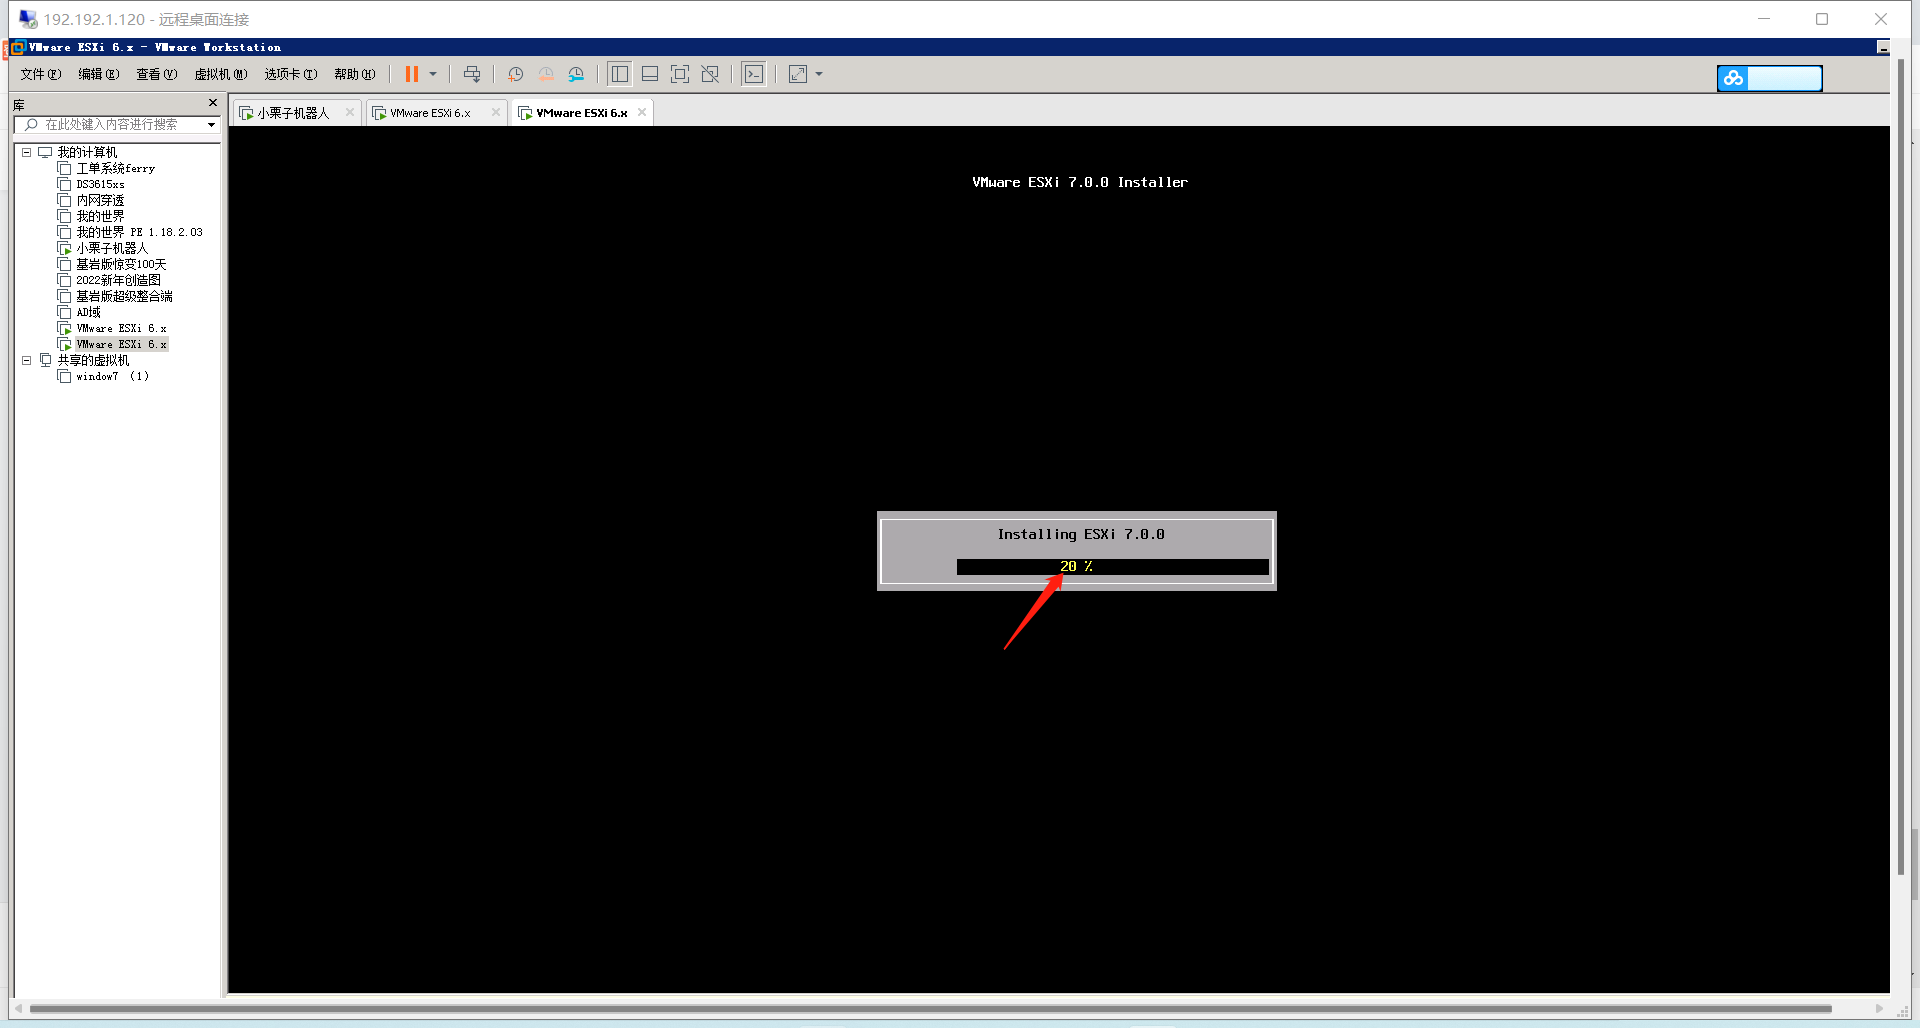Select the non-highlighted VMware ESXi 6.x tree item
Screen dimensions: 1920x1028
121,328
